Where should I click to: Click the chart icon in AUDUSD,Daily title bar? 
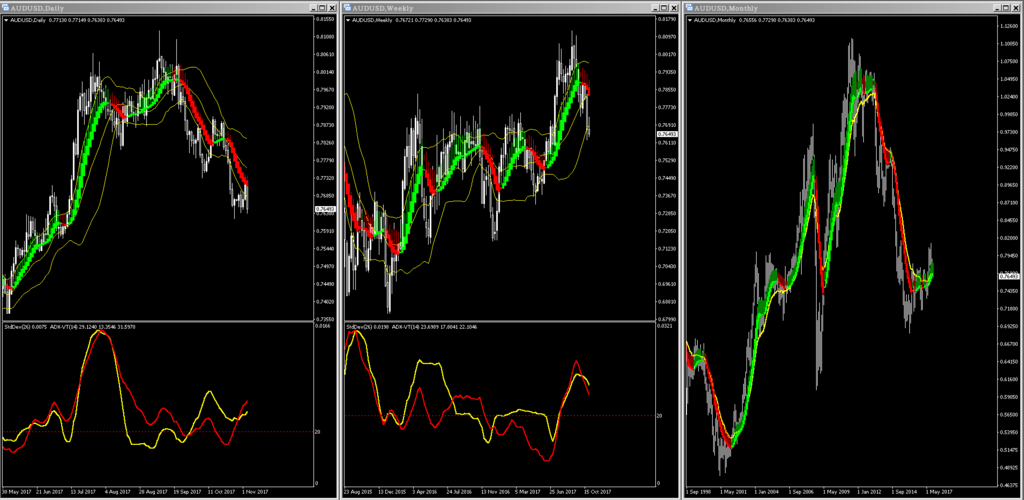click(5, 8)
